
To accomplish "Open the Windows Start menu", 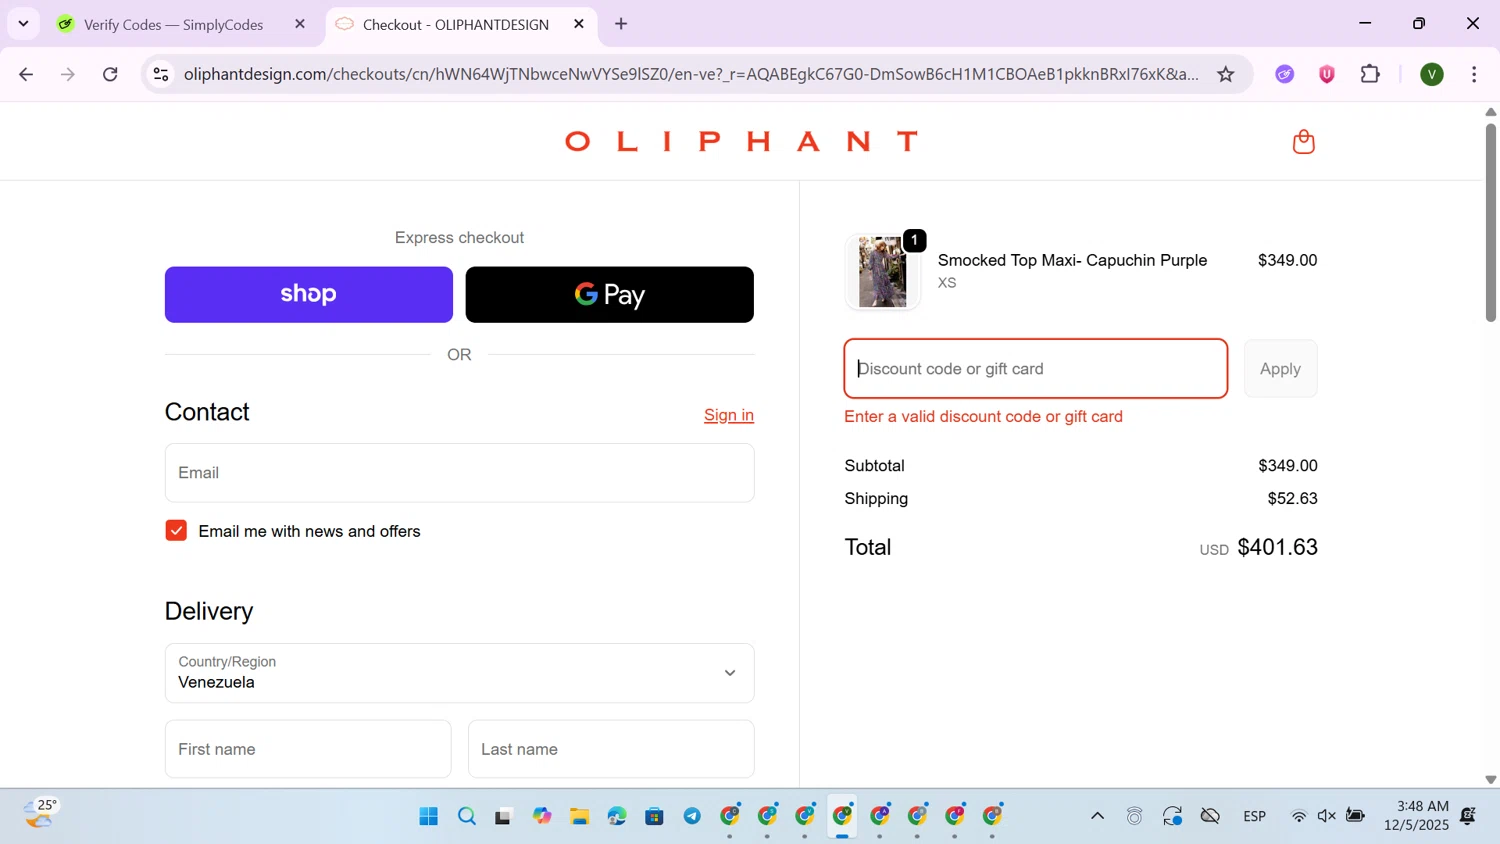I will pyautogui.click(x=429, y=816).
